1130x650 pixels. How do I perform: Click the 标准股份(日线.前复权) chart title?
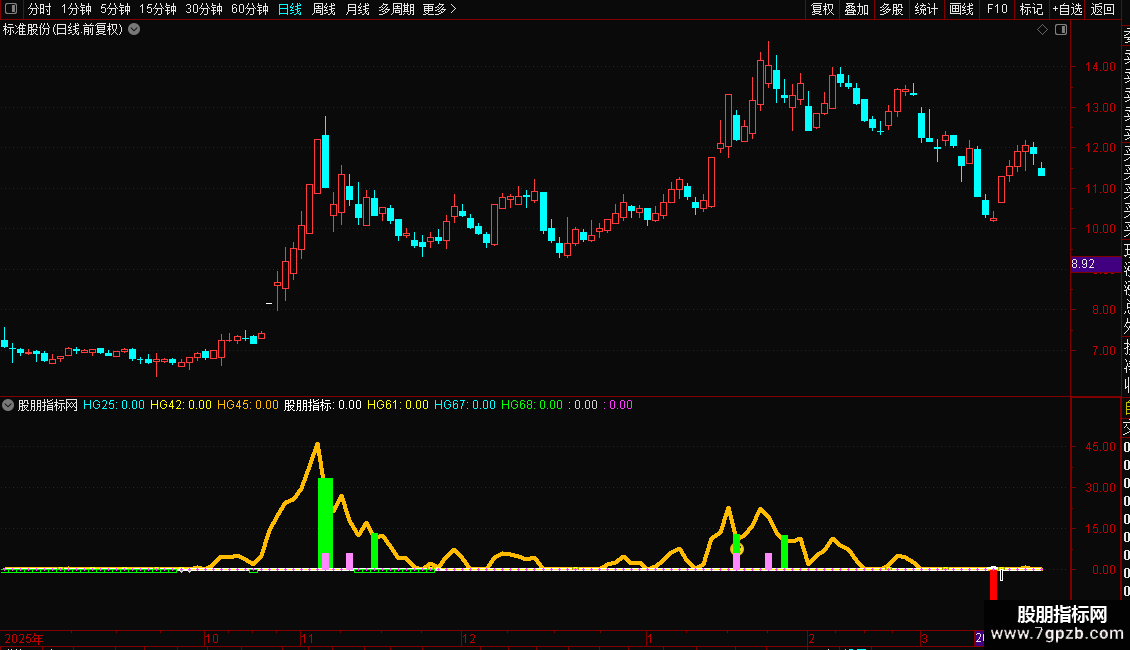coord(63,30)
